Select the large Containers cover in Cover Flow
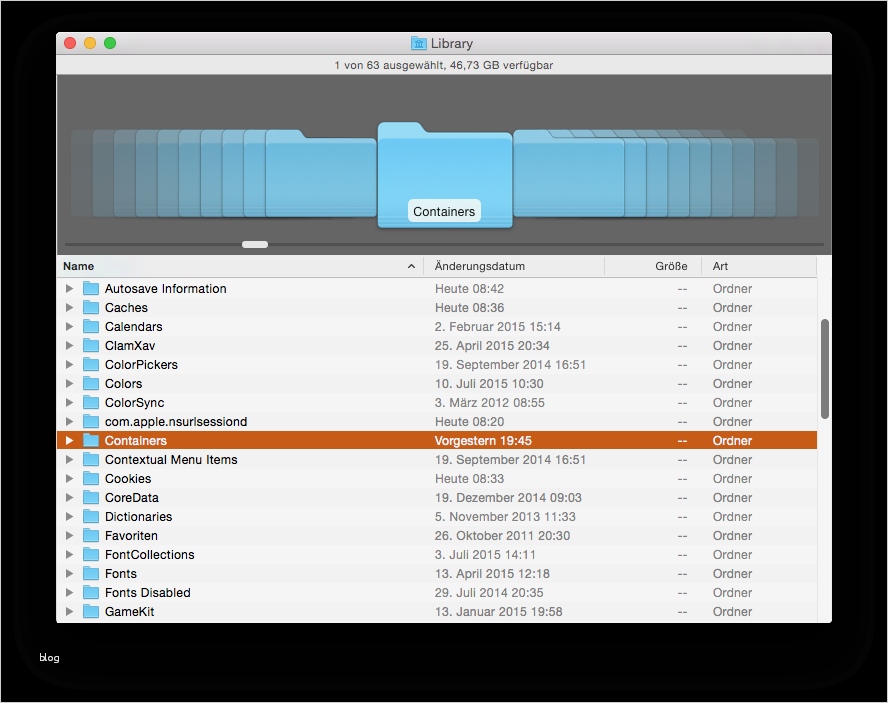The width and height of the screenshot is (888, 703). (x=445, y=174)
